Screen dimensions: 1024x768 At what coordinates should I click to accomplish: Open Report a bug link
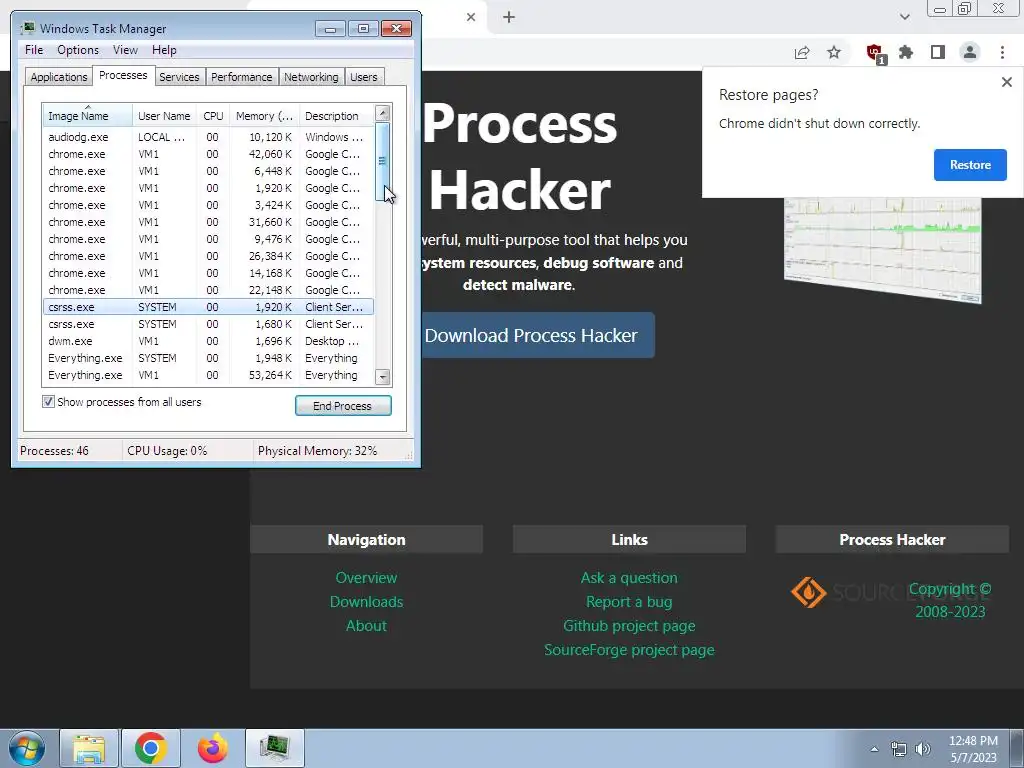pyautogui.click(x=630, y=602)
